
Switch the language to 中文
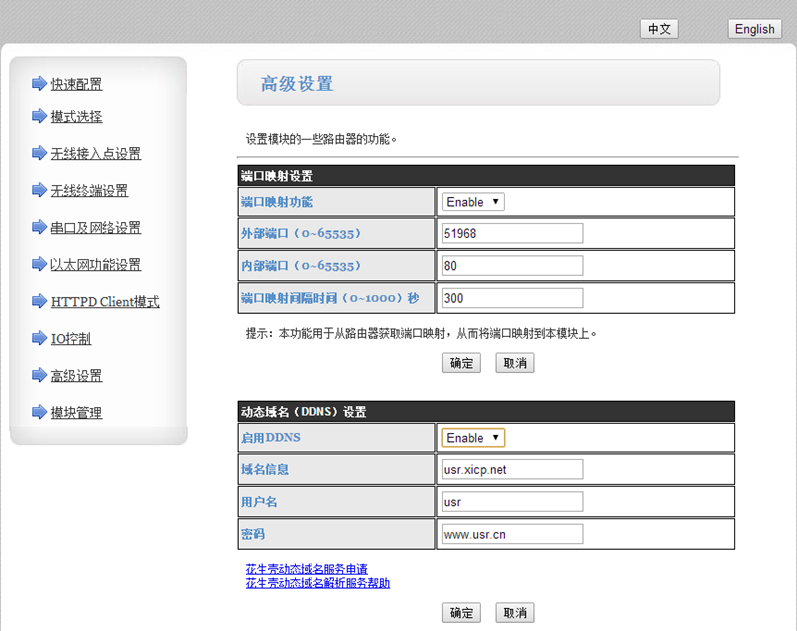(659, 29)
